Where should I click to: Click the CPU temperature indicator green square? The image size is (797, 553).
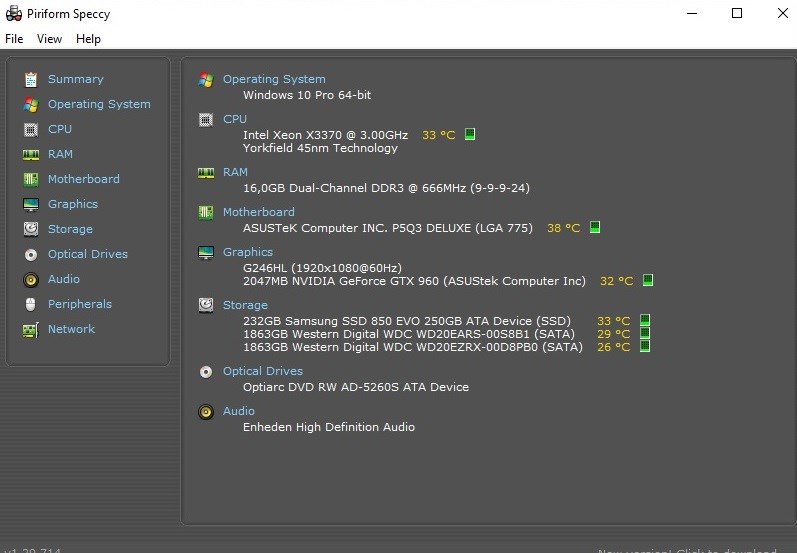coord(469,134)
